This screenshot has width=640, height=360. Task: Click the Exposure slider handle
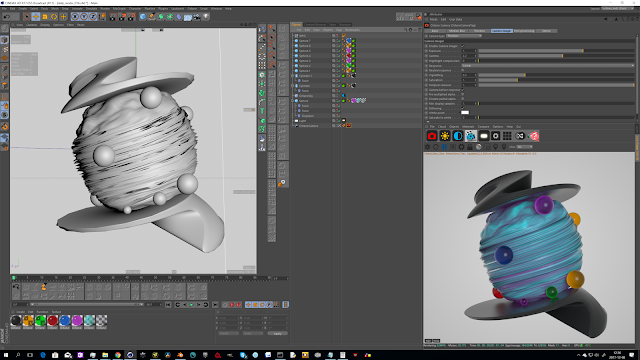coord(583,51)
